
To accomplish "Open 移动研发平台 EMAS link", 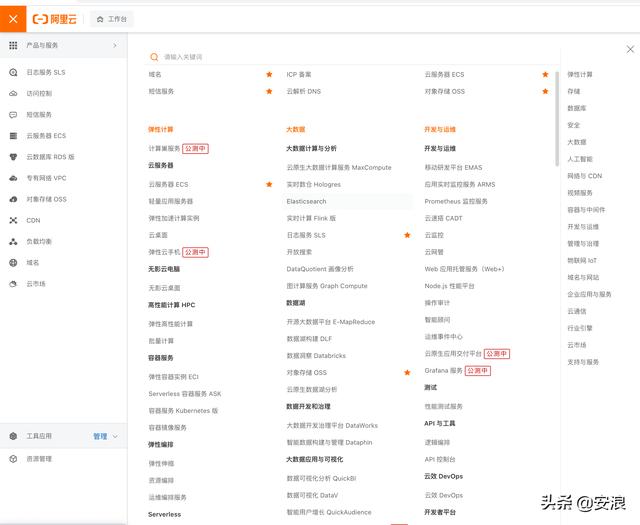I will [453, 167].
